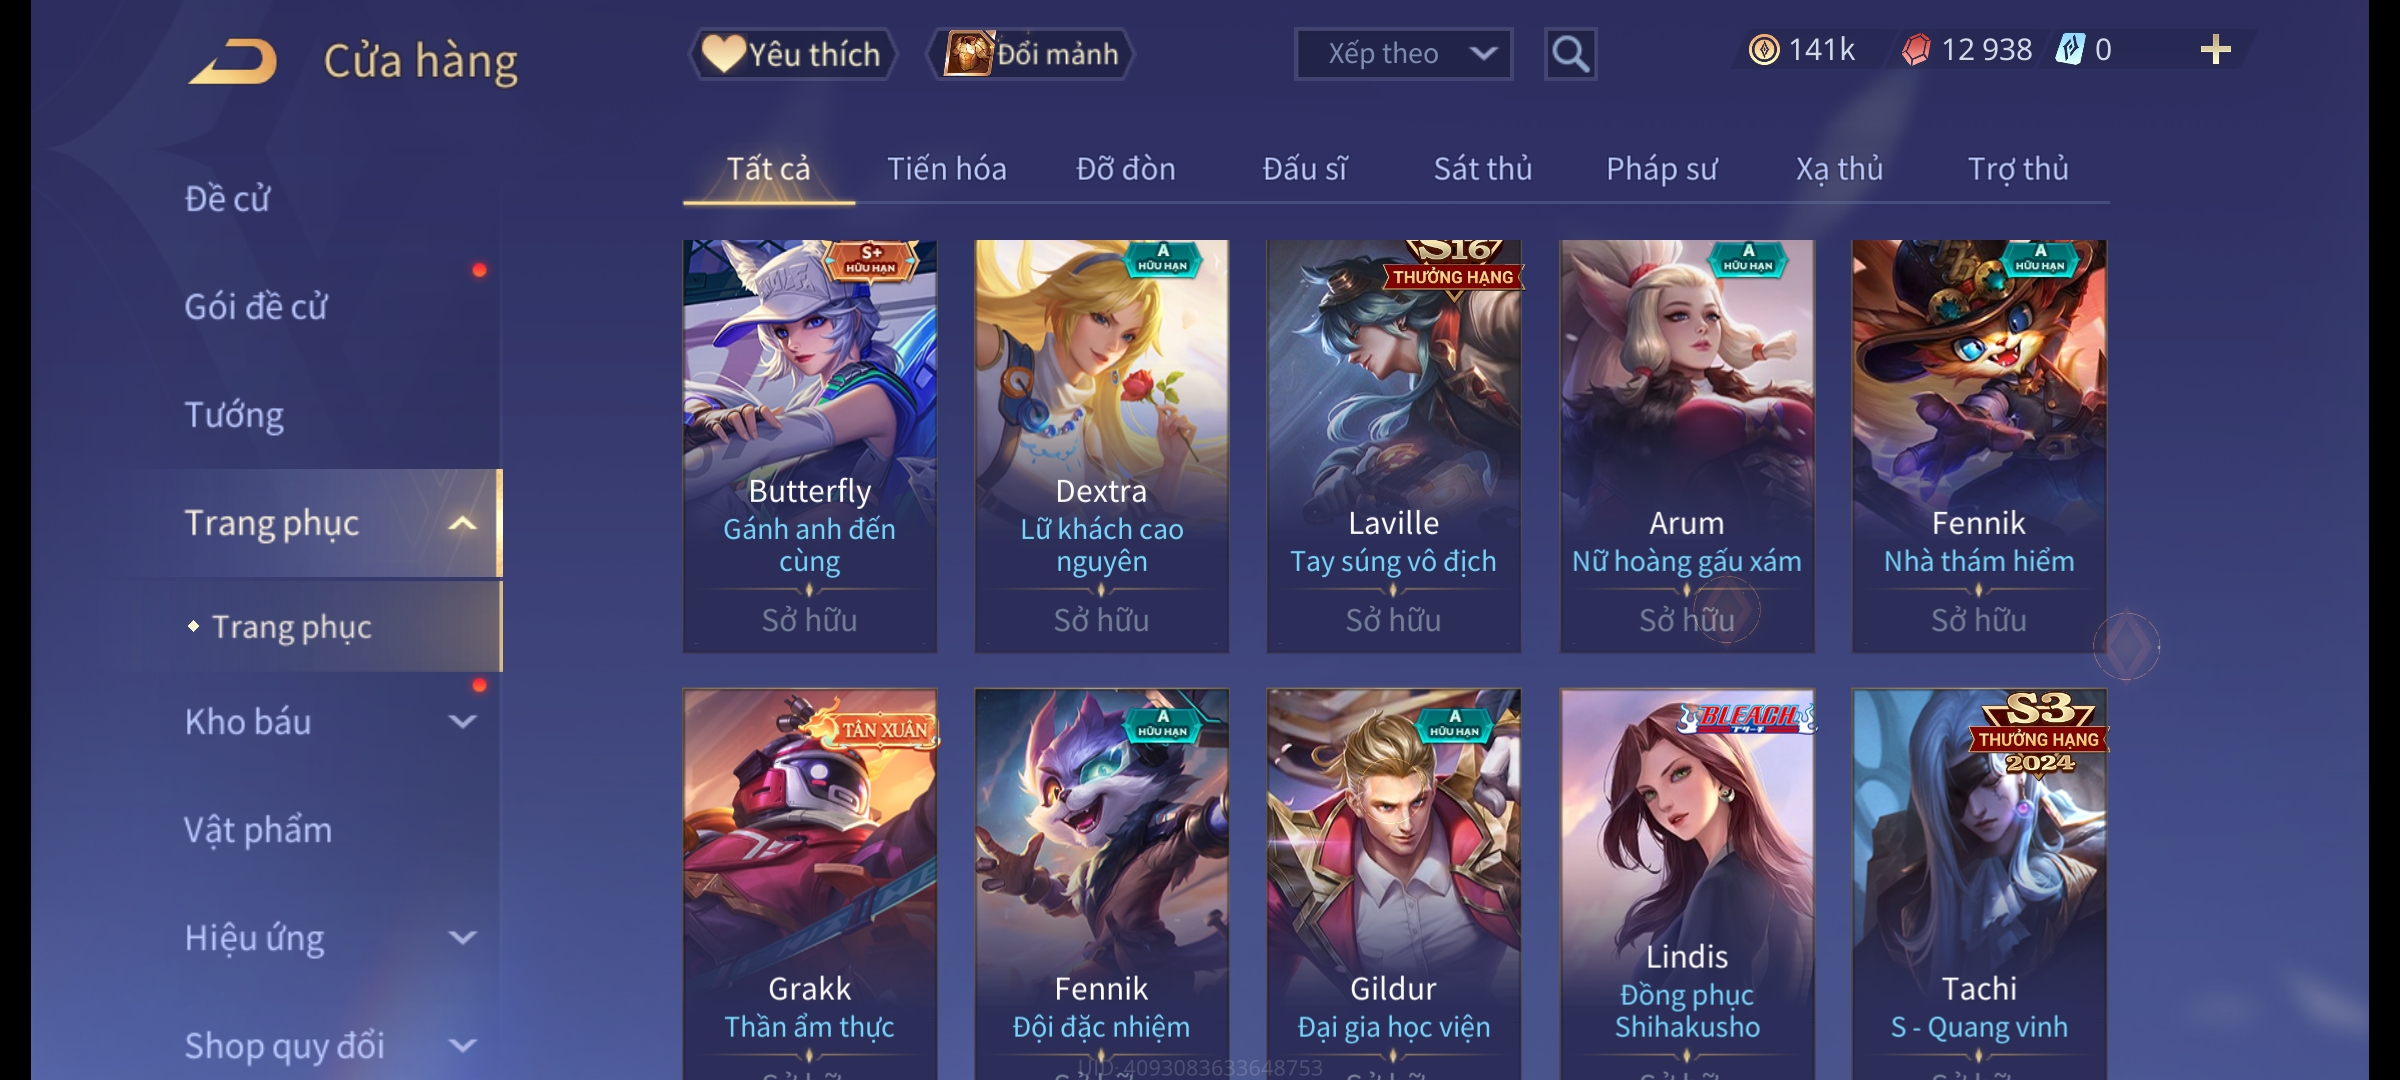Click the gold coin balance icon
Viewport: 2400px width, 1080px height.
[x=1764, y=50]
